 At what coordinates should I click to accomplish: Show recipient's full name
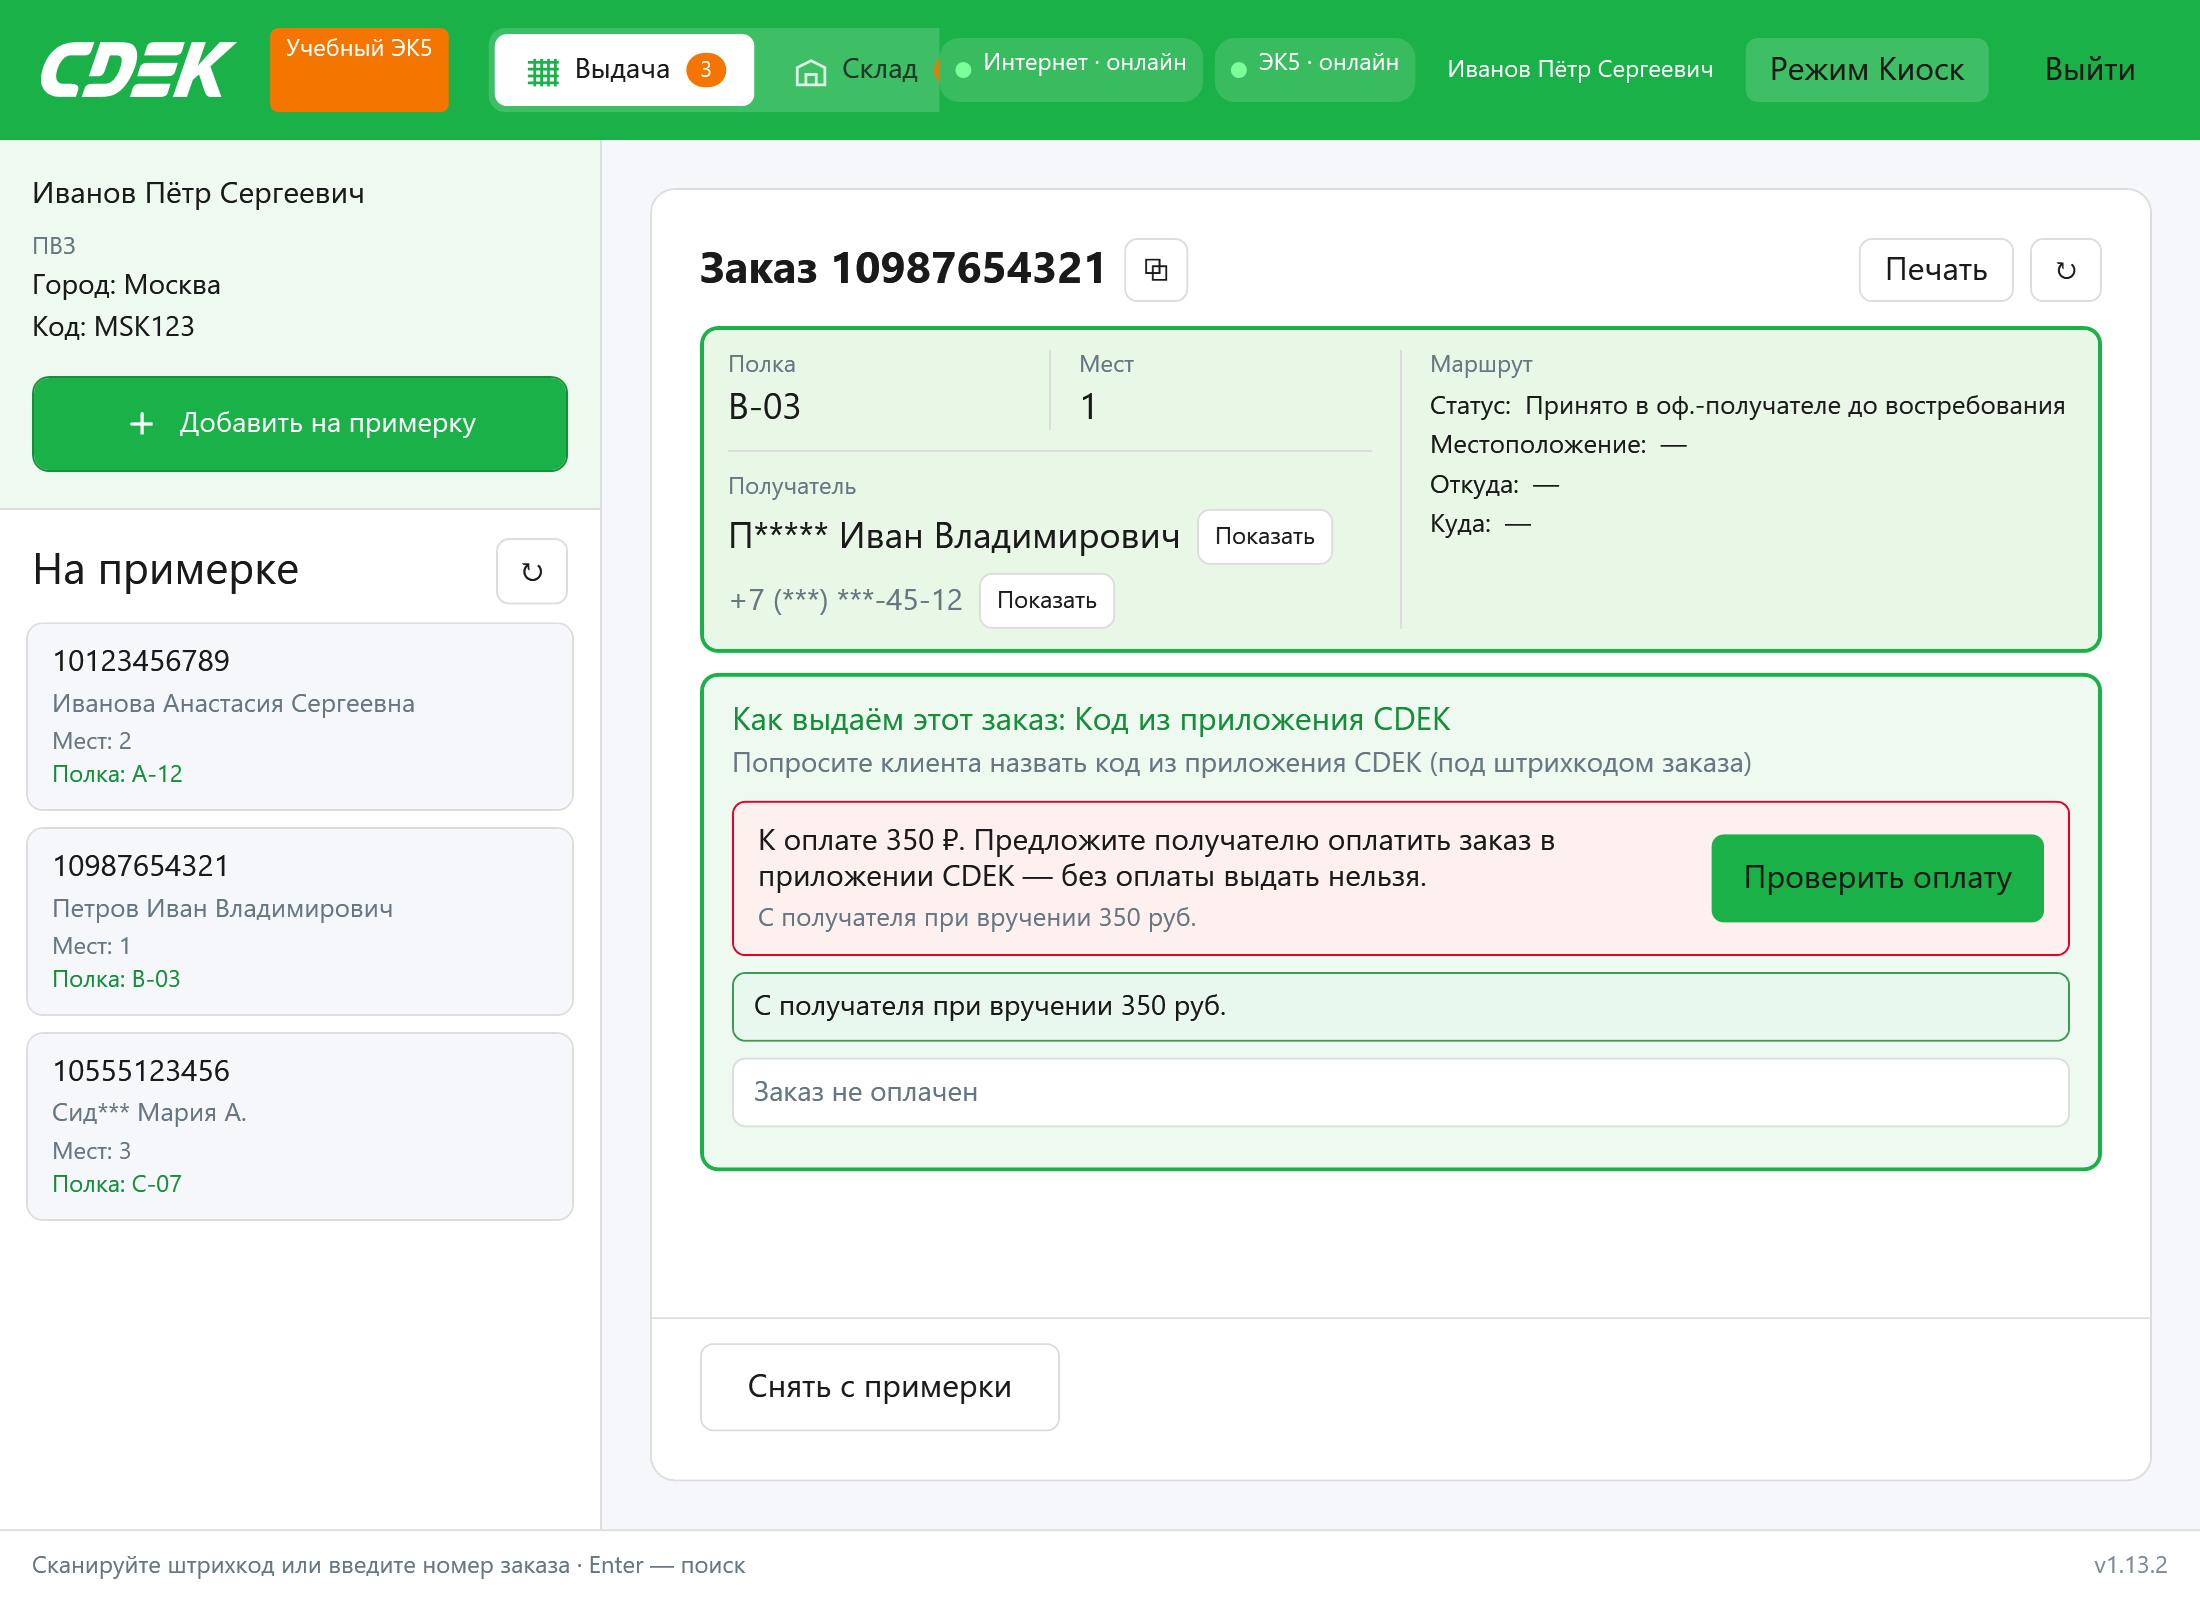pyautogui.click(x=1264, y=537)
